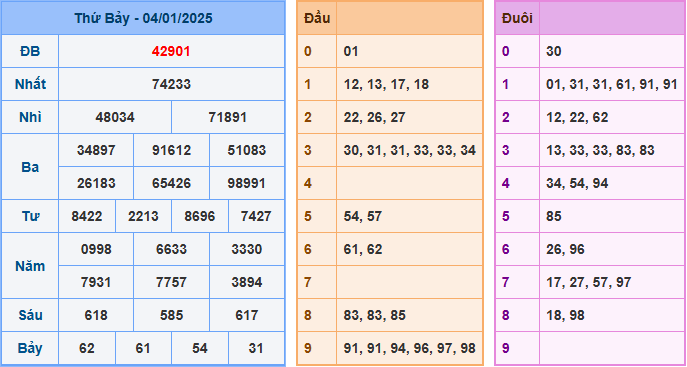Click Đầu values 91, 91, 94, 96, 97, 98

point(410,348)
